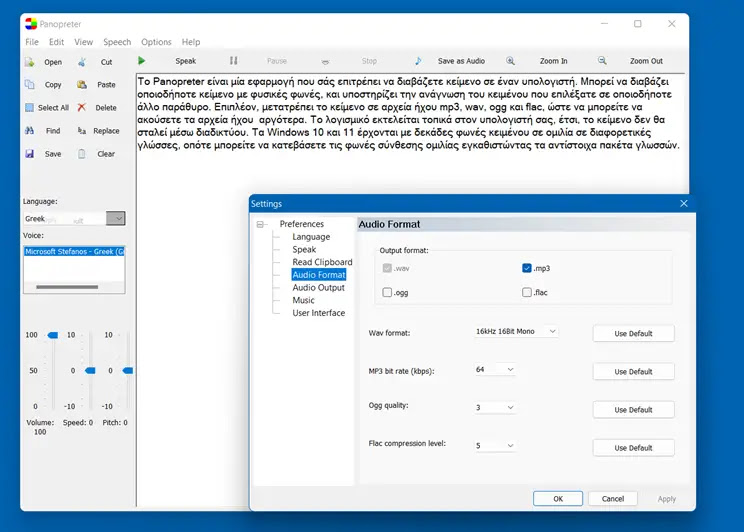Click the Cut scissors icon
This screenshot has width=744, height=532.
coord(82,62)
